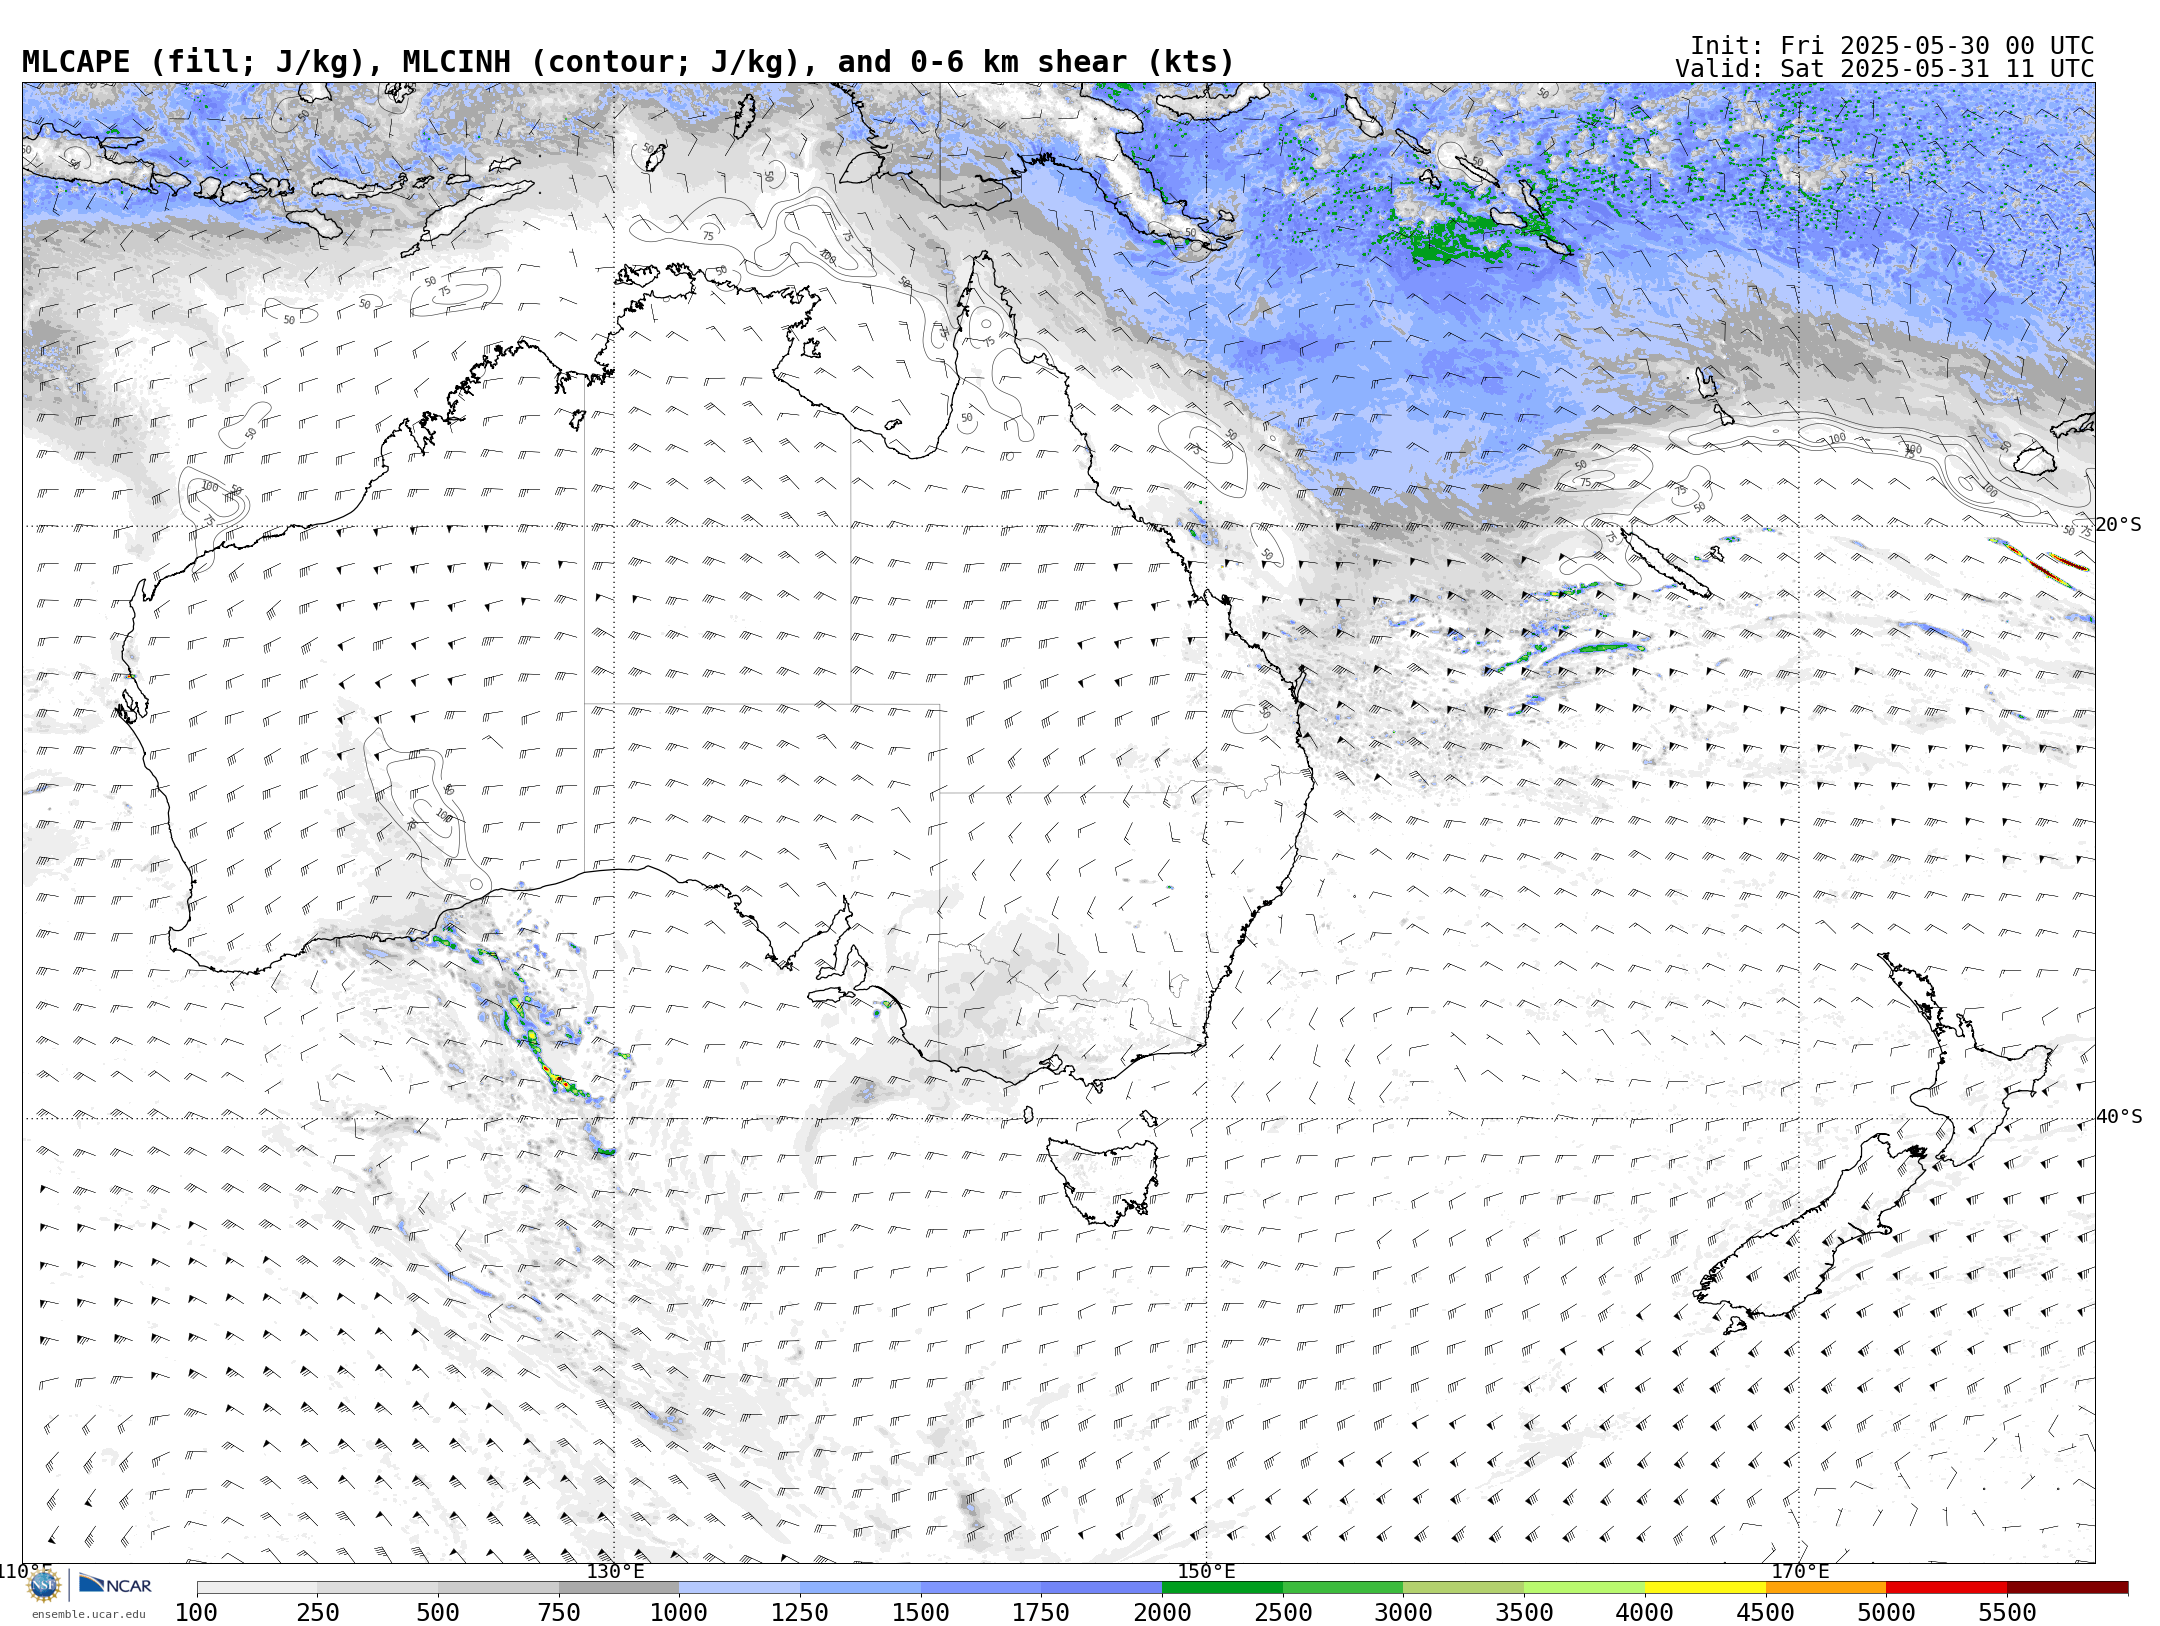2160x1626 pixels.
Task: Pick the dark gray swatch between 750 and 1000
Action: point(619,1588)
